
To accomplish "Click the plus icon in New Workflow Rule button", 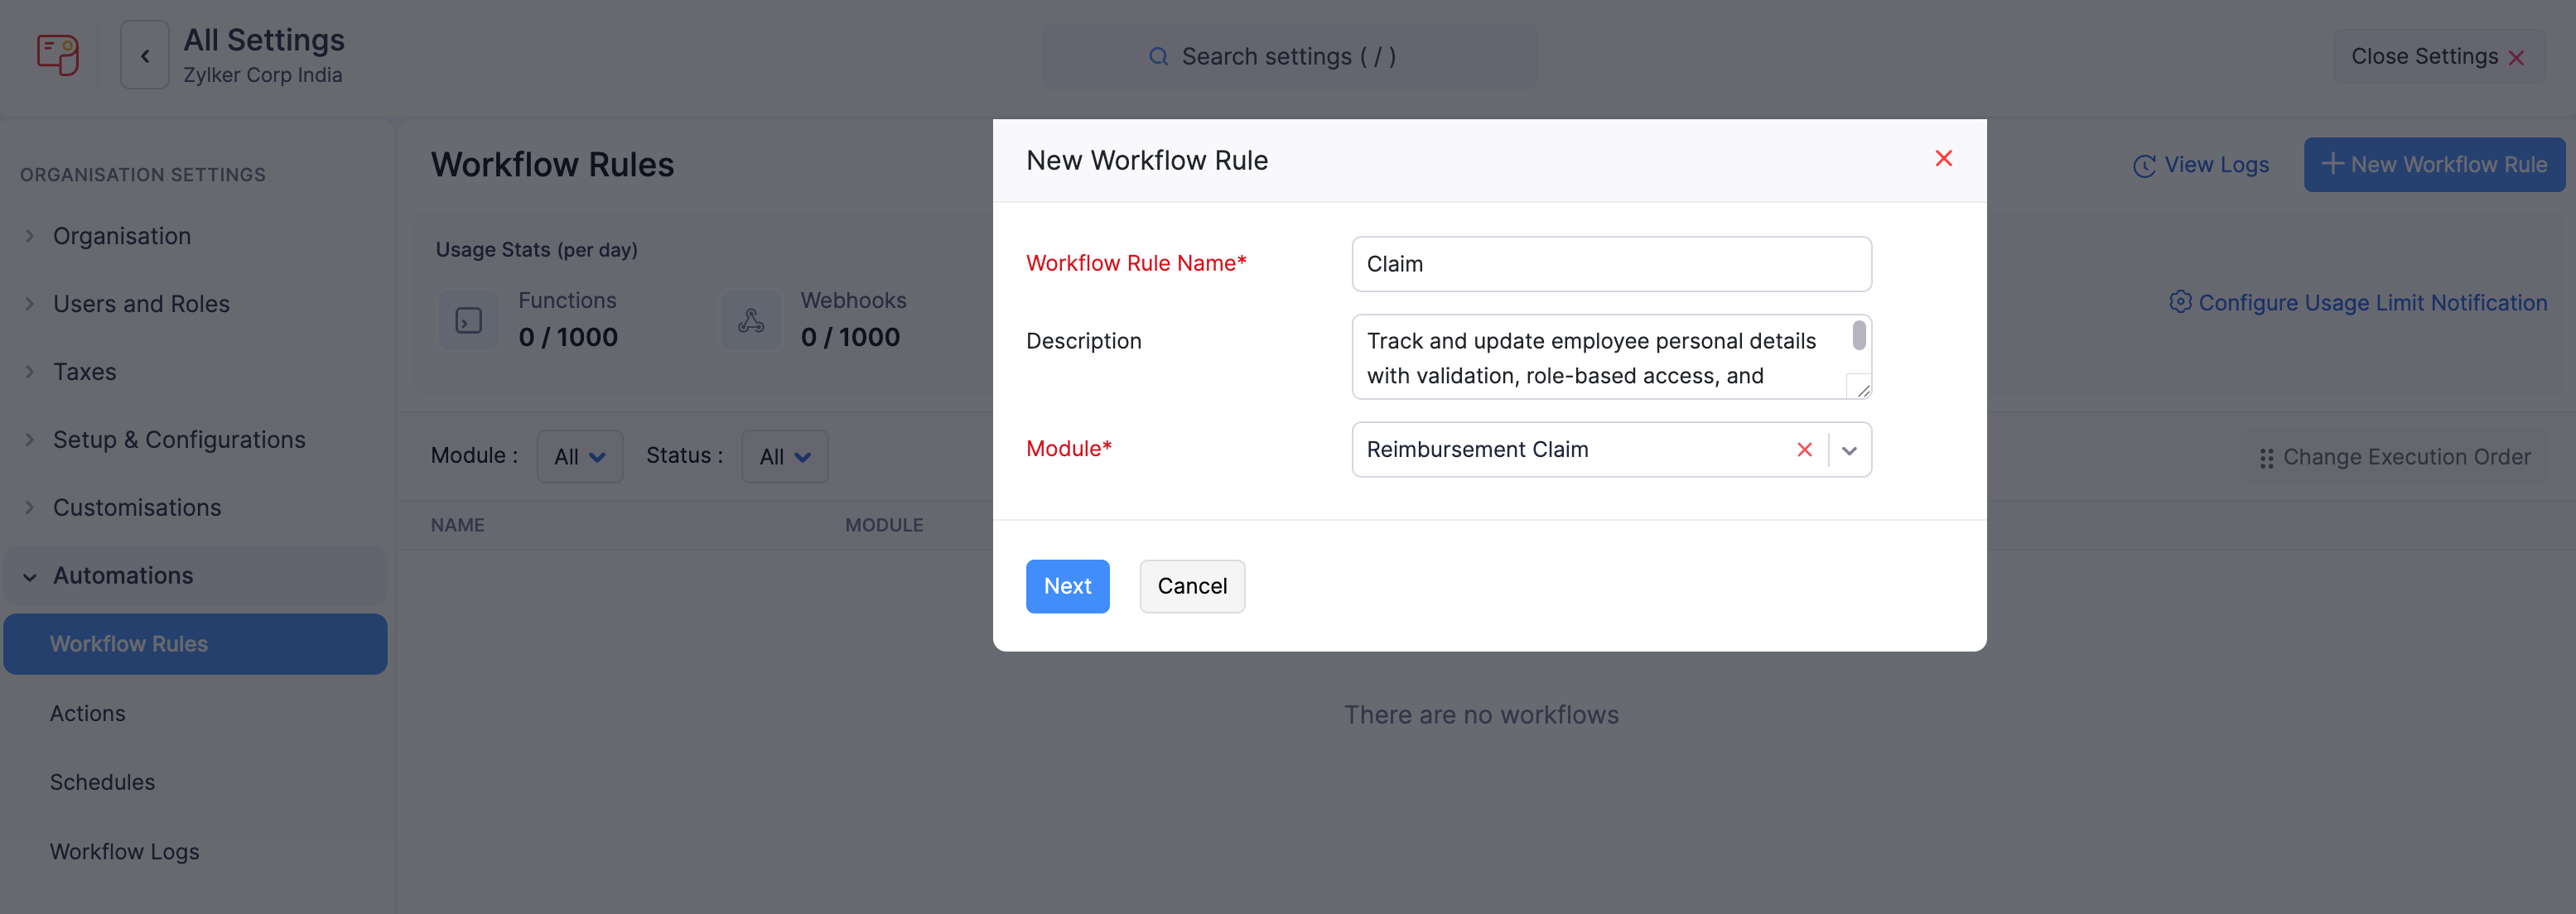I will click(2332, 164).
